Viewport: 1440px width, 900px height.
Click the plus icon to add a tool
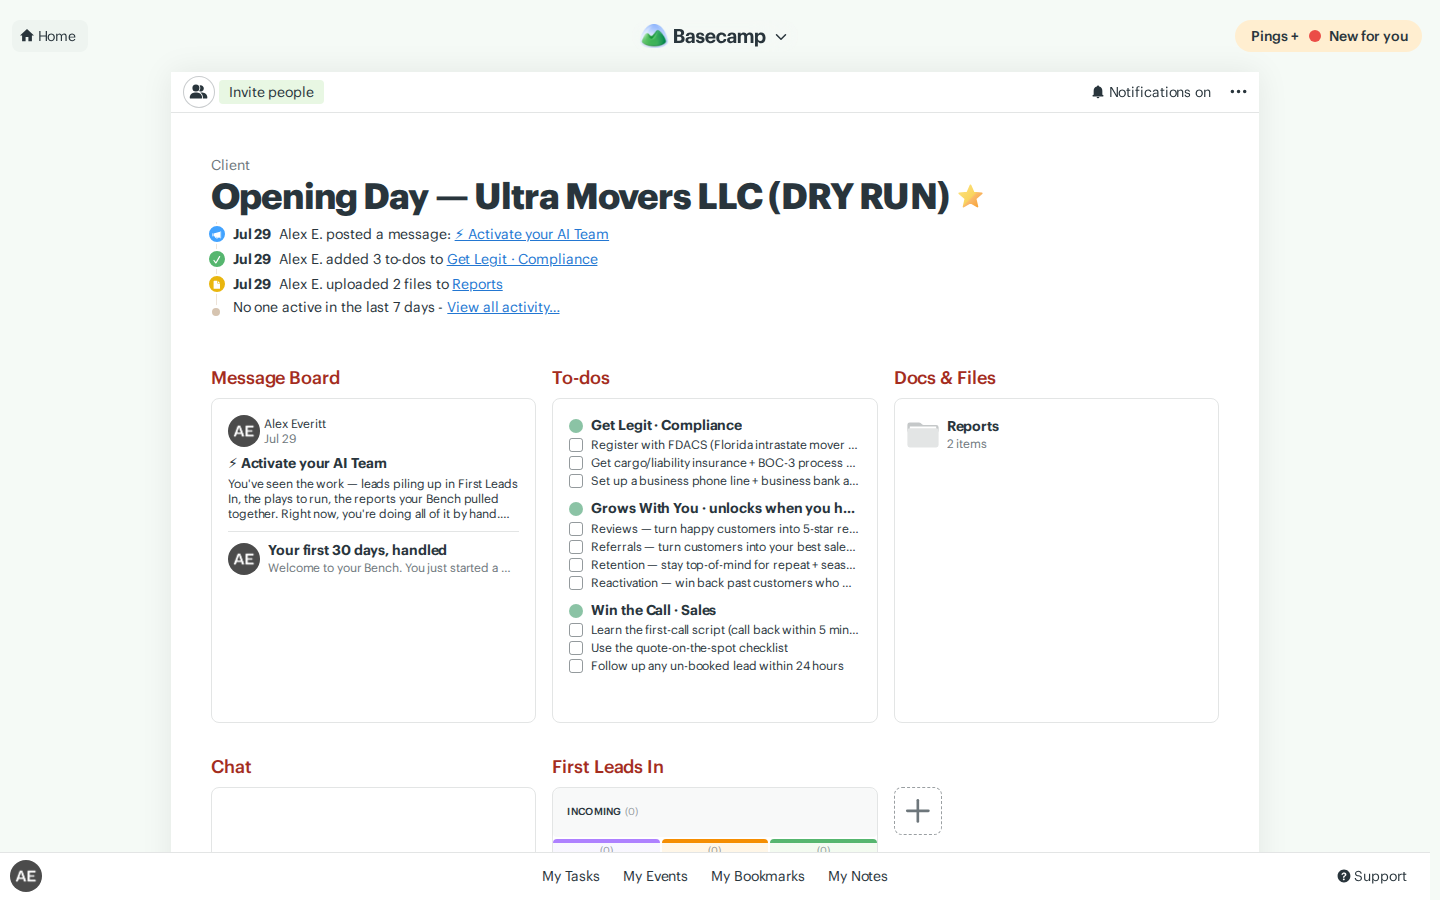click(918, 811)
